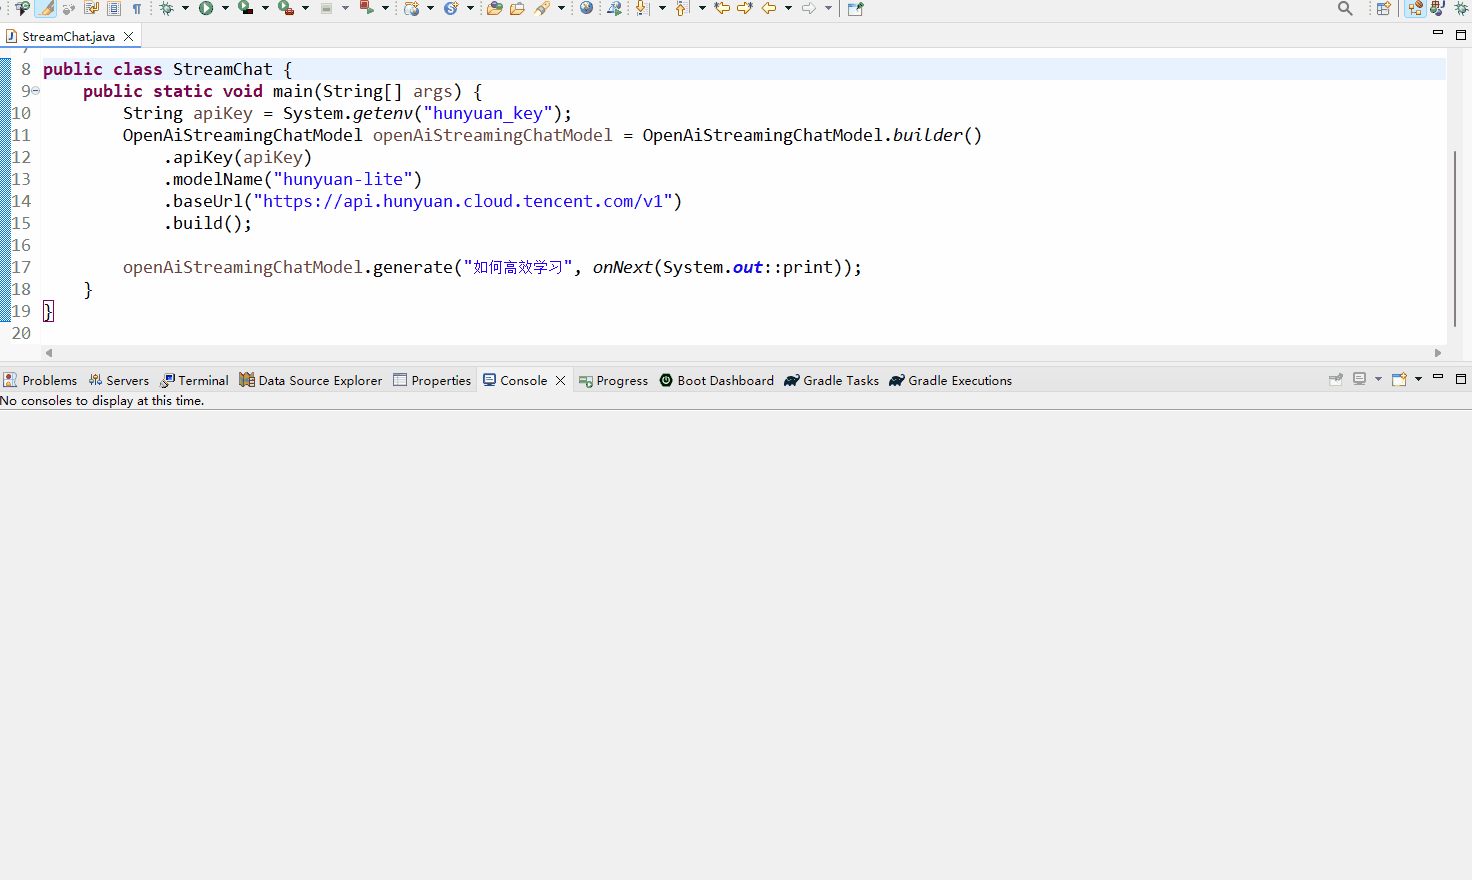This screenshot has height=880, width=1472.
Task: Click the Debug bug icon
Action: 166,8
